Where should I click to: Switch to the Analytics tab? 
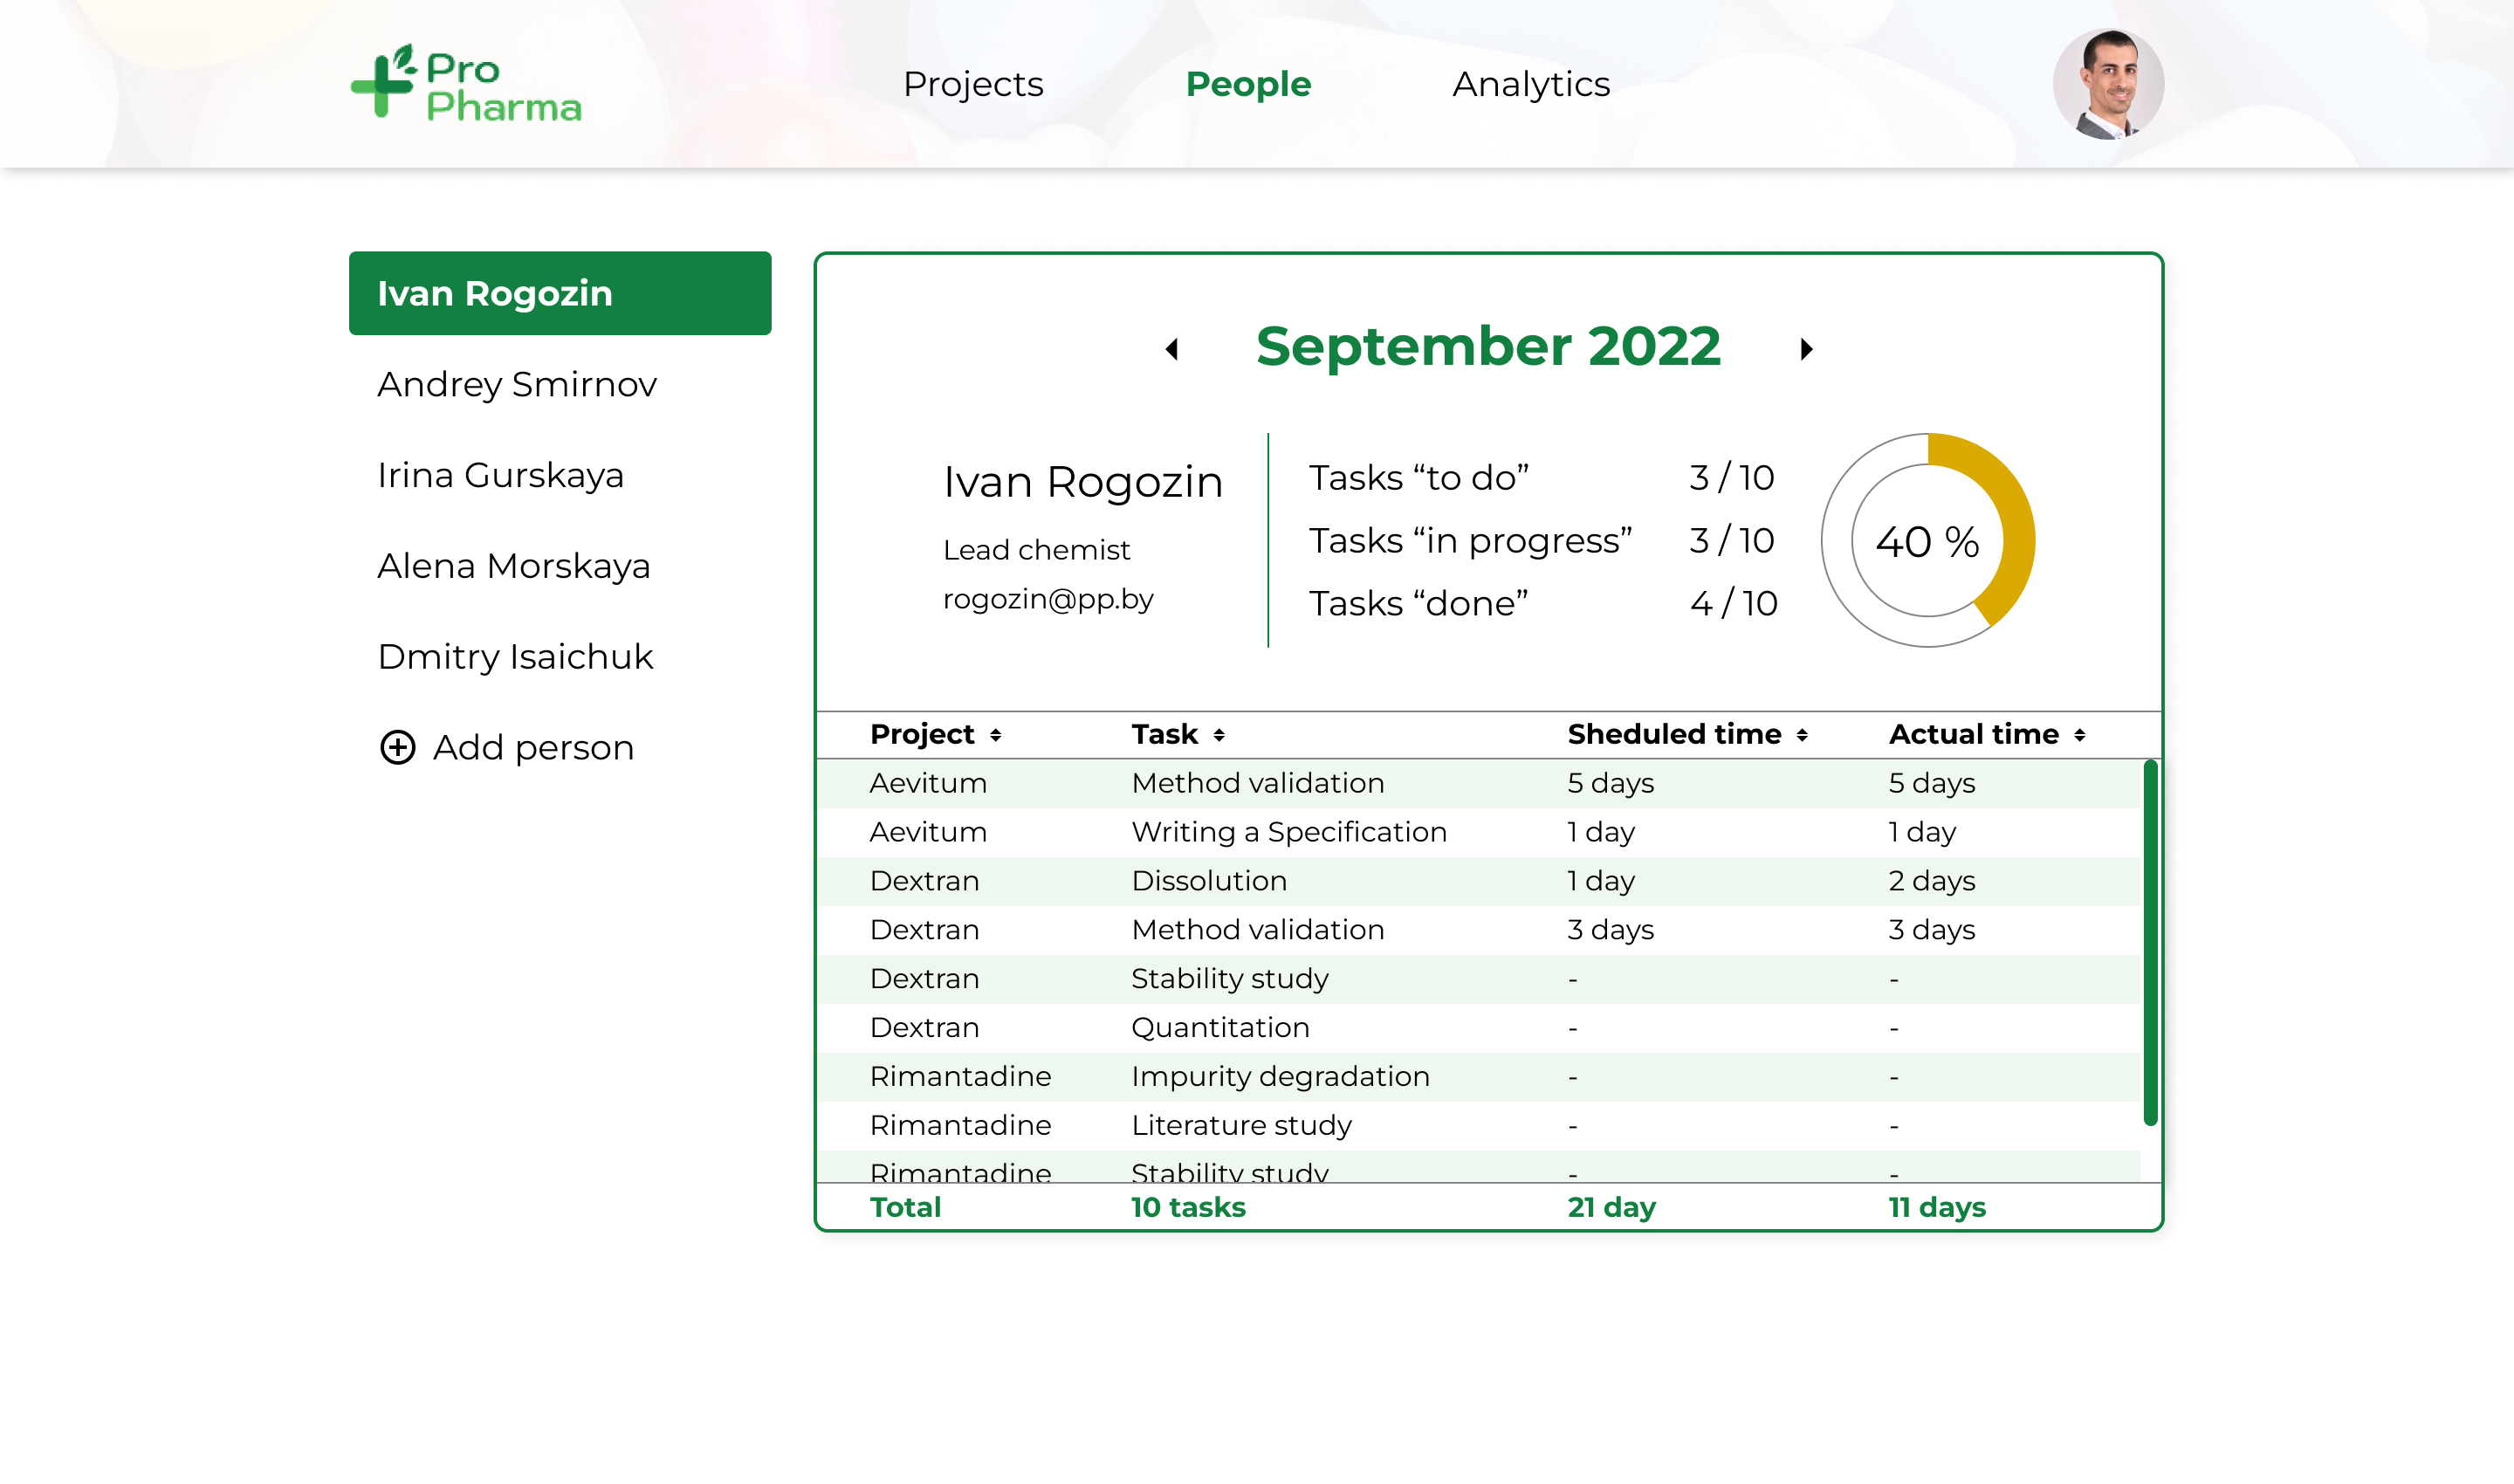(x=1531, y=84)
